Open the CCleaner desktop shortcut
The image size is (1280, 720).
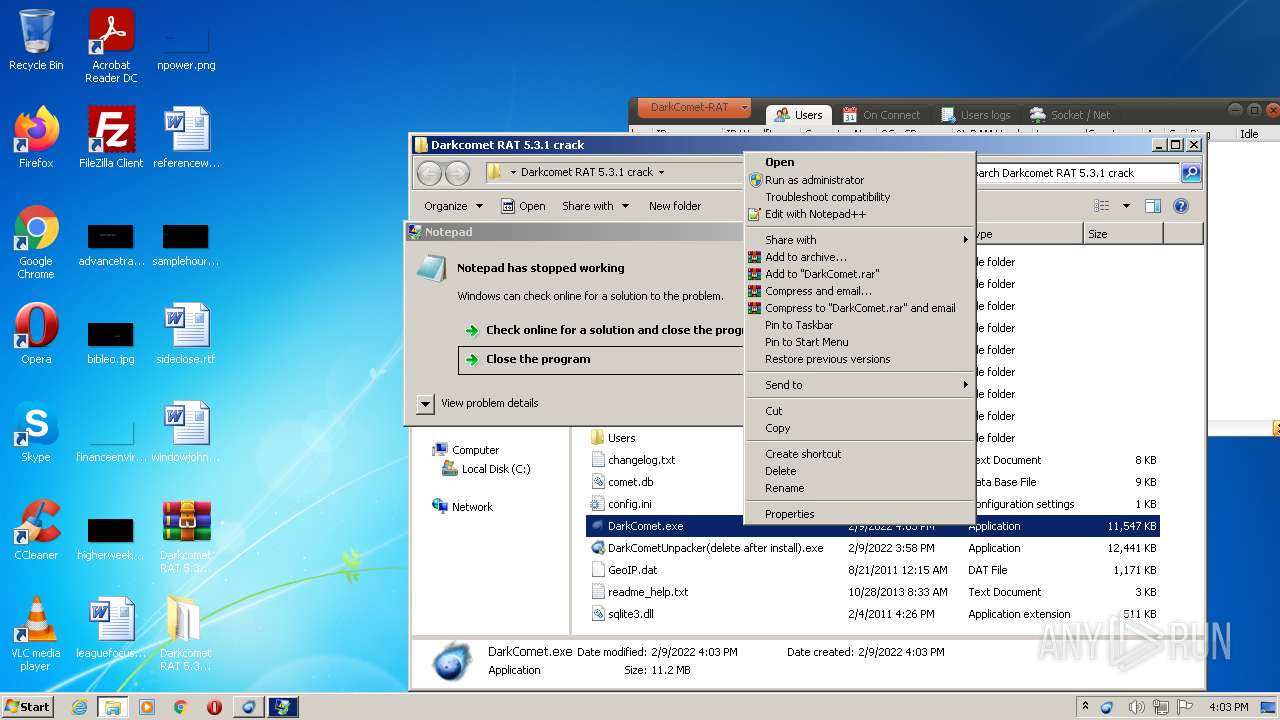pos(36,530)
